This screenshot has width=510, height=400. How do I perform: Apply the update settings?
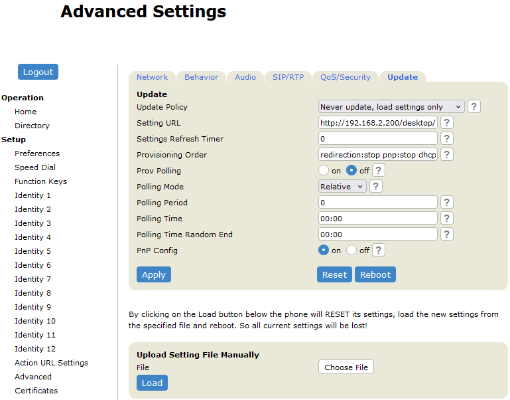tap(154, 275)
